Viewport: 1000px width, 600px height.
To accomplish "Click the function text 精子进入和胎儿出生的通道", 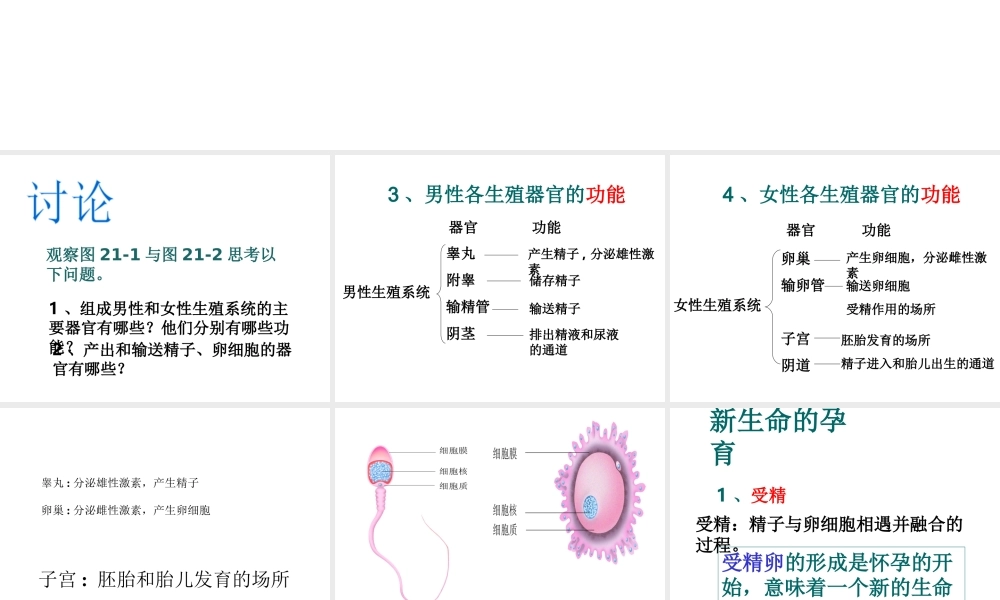I will pos(918,364).
